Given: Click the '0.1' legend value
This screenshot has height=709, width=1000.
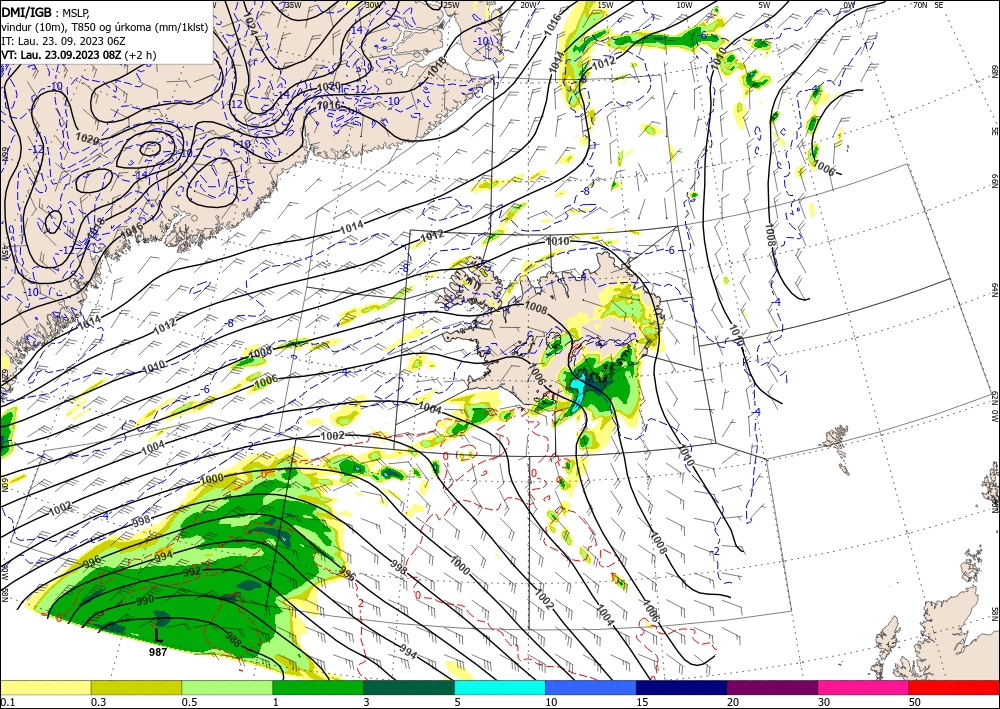Looking at the screenshot, I should pos(6,702).
